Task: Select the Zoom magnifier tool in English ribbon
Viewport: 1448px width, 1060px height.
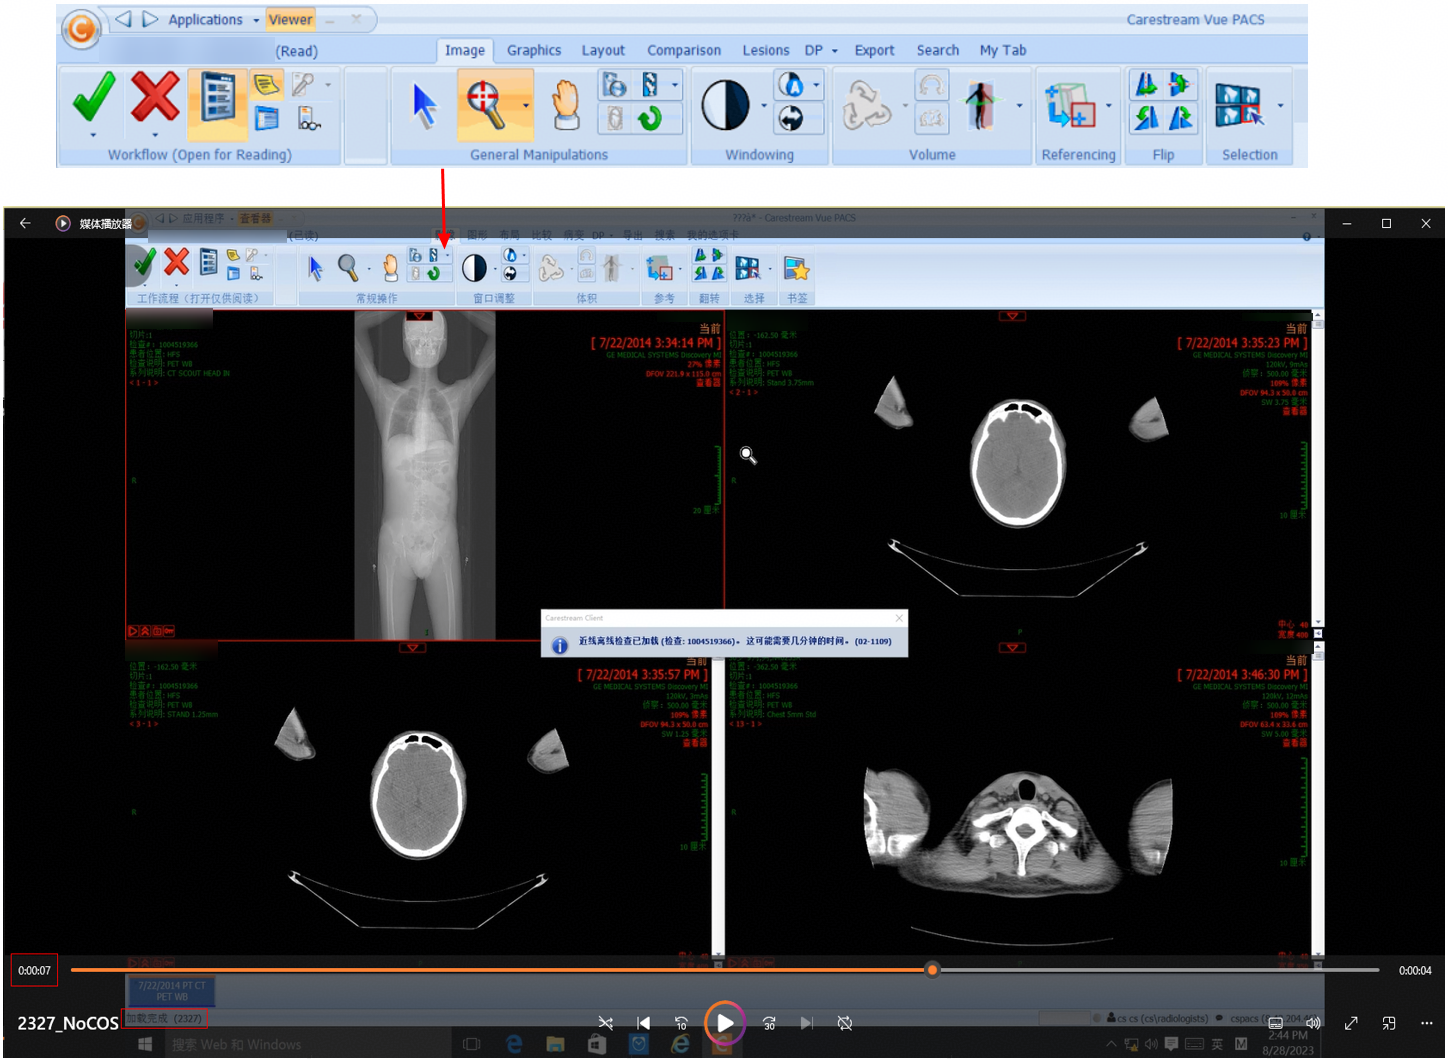Action: click(485, 104)
